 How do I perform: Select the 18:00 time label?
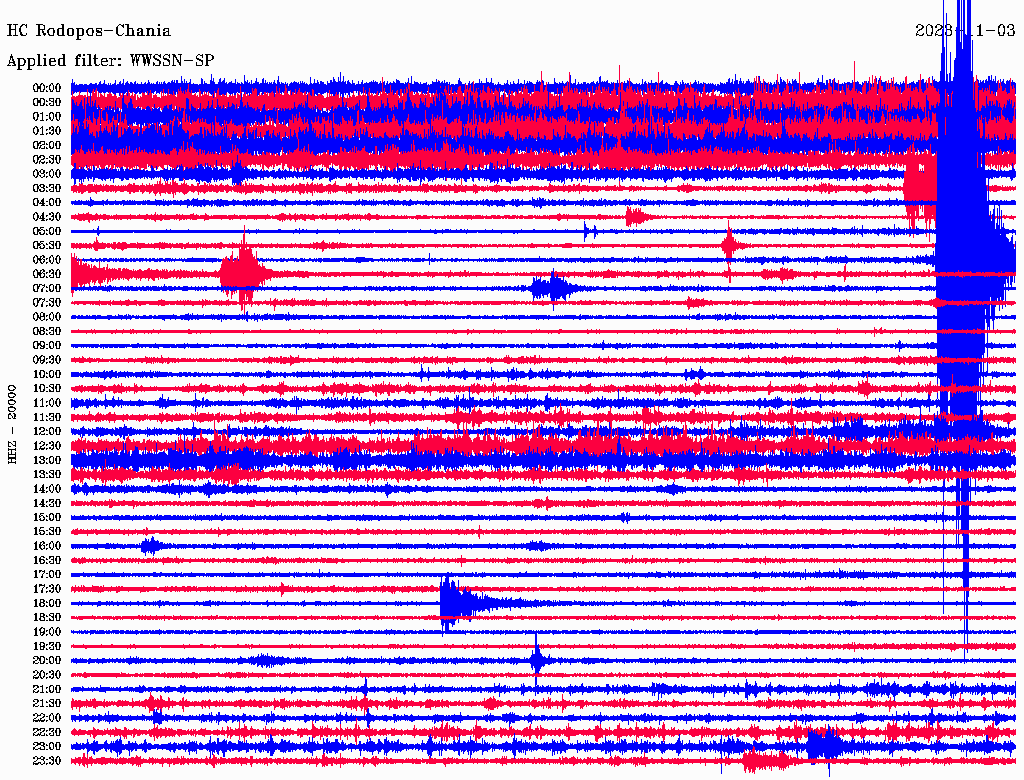tap(46, 604)
